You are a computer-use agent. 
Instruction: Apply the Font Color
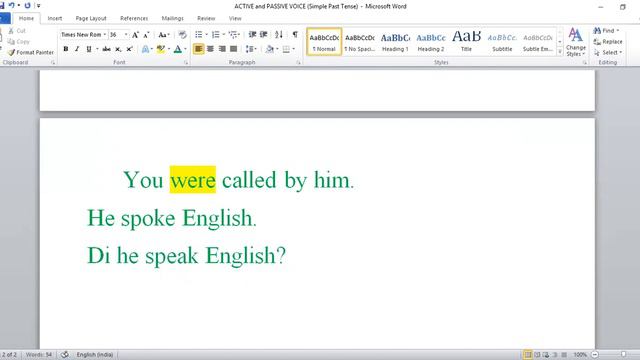click(x=178, y=49)
